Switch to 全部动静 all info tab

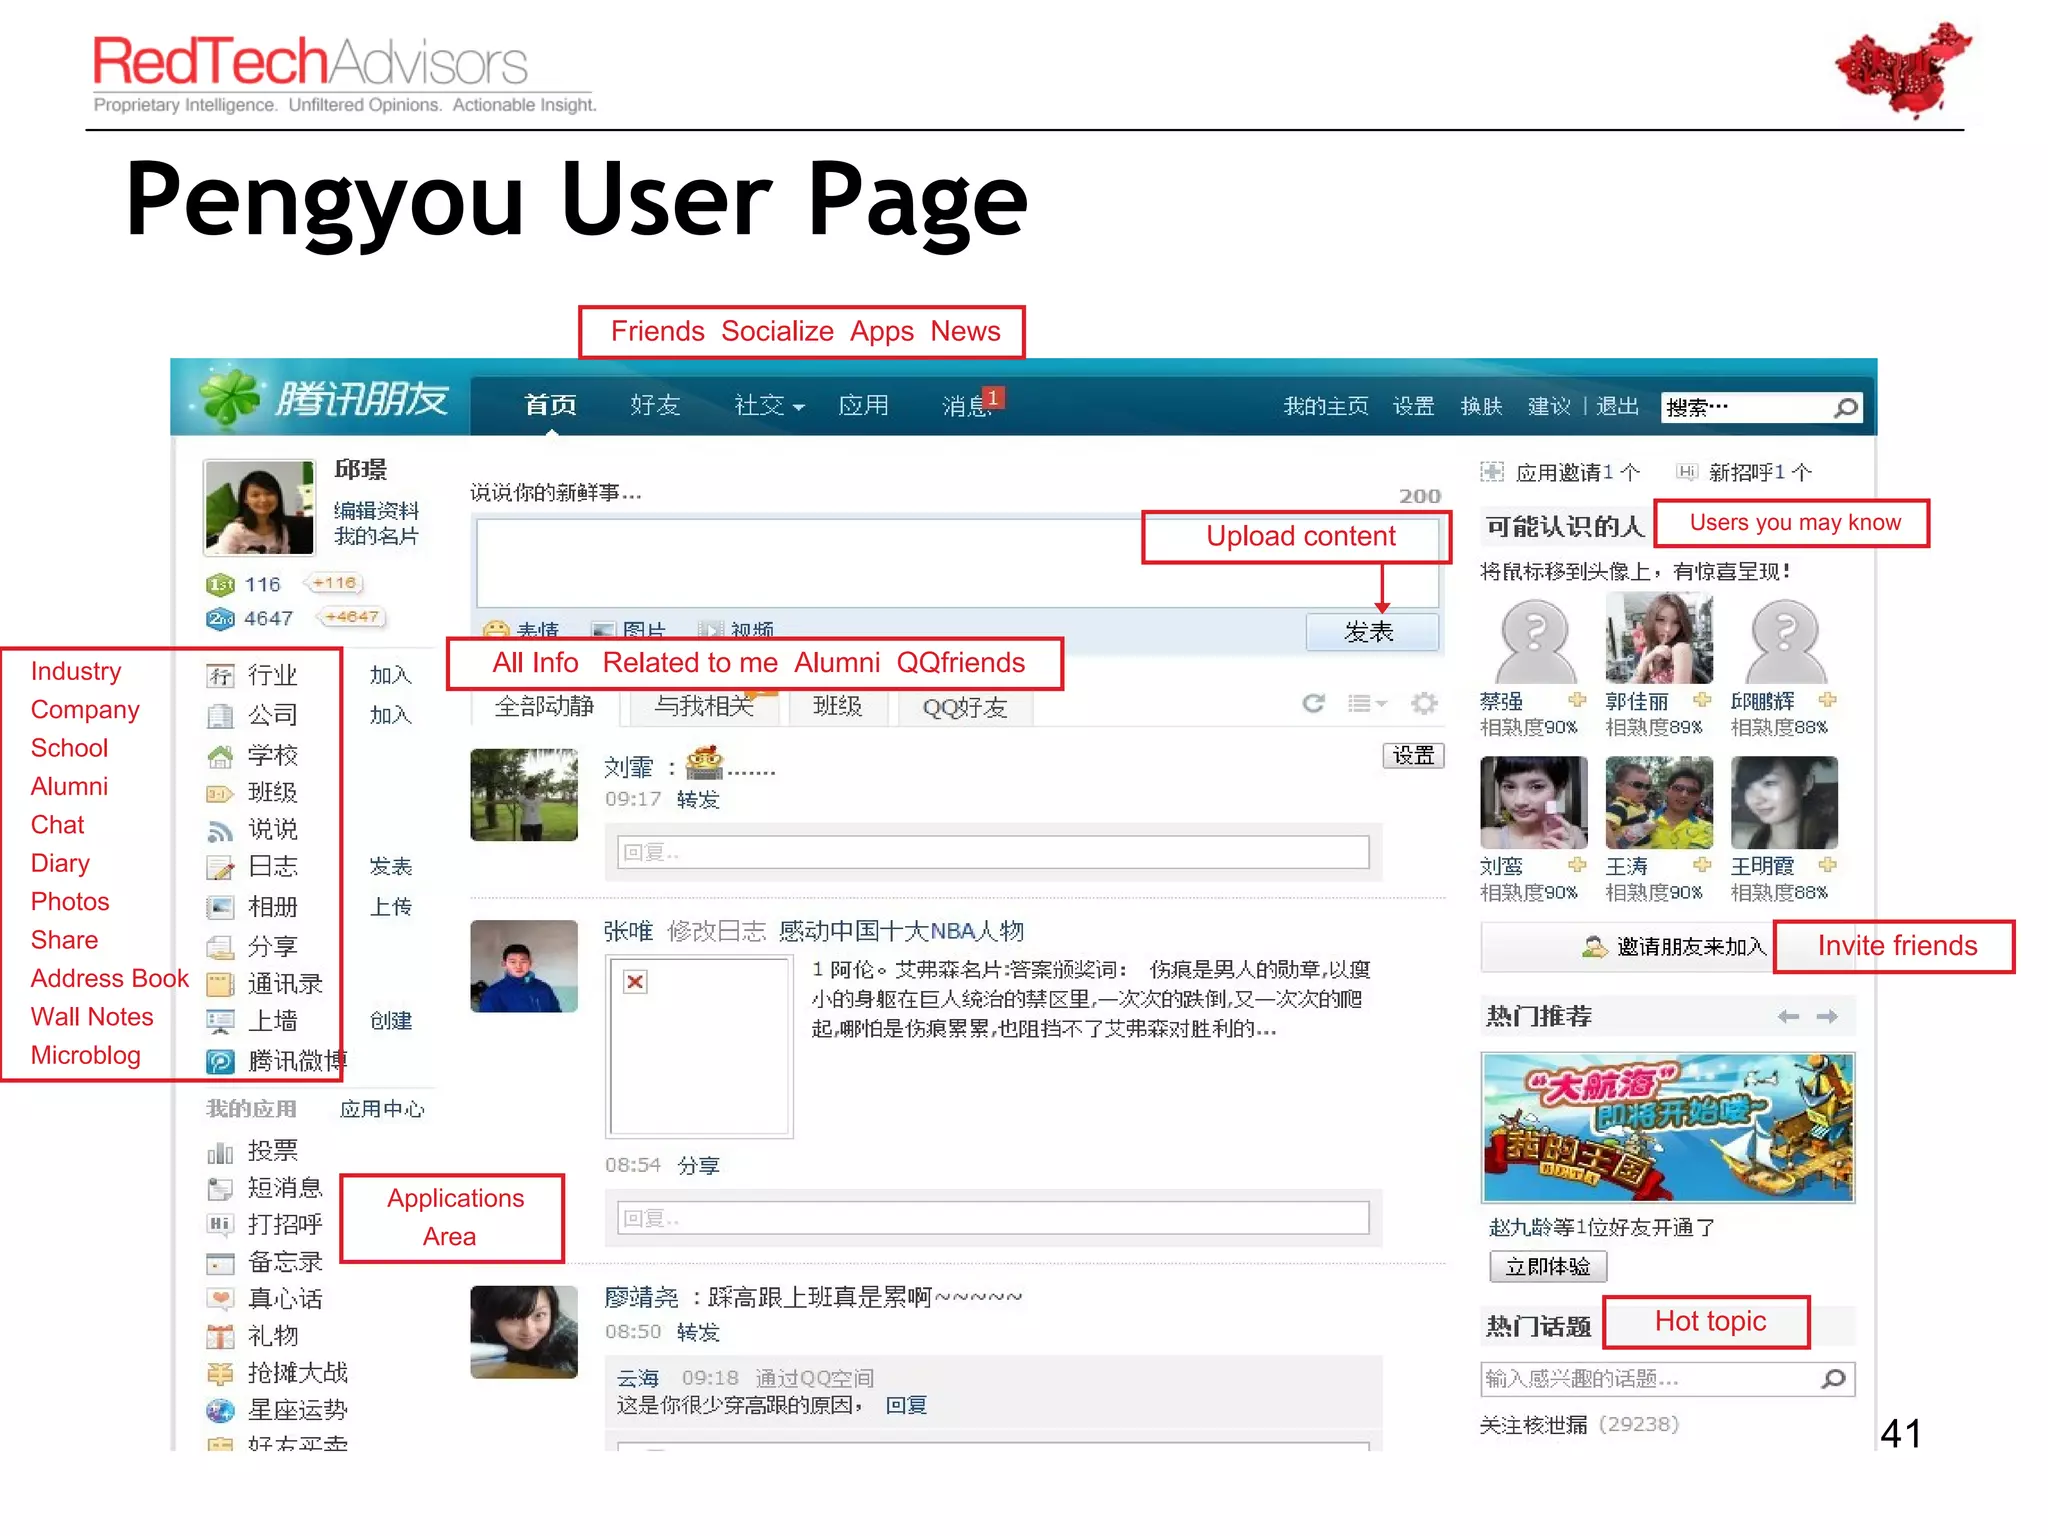(x=544, y=707)
